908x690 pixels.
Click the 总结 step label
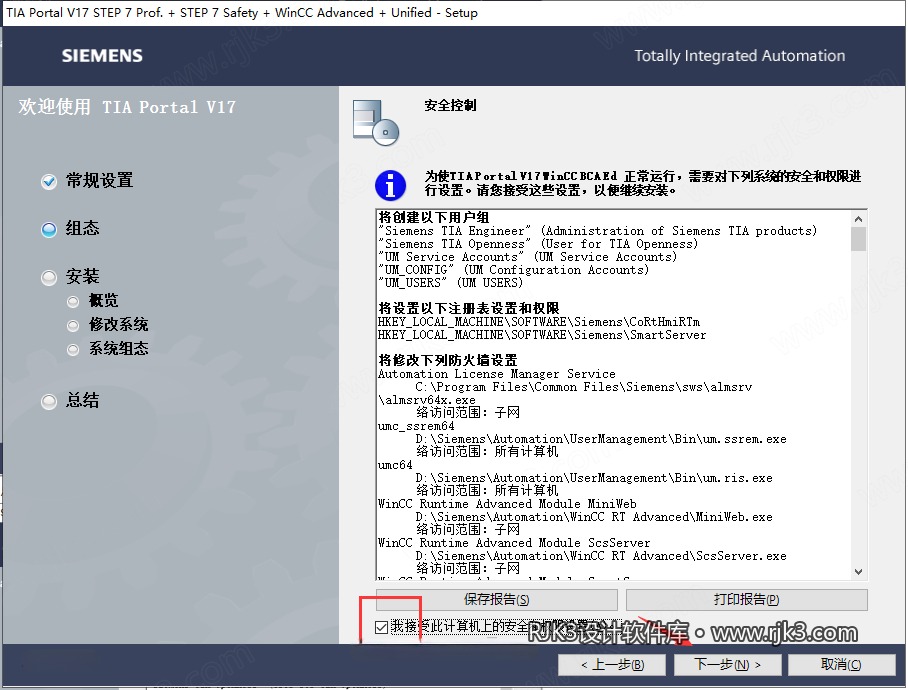(x=82, y=400)
